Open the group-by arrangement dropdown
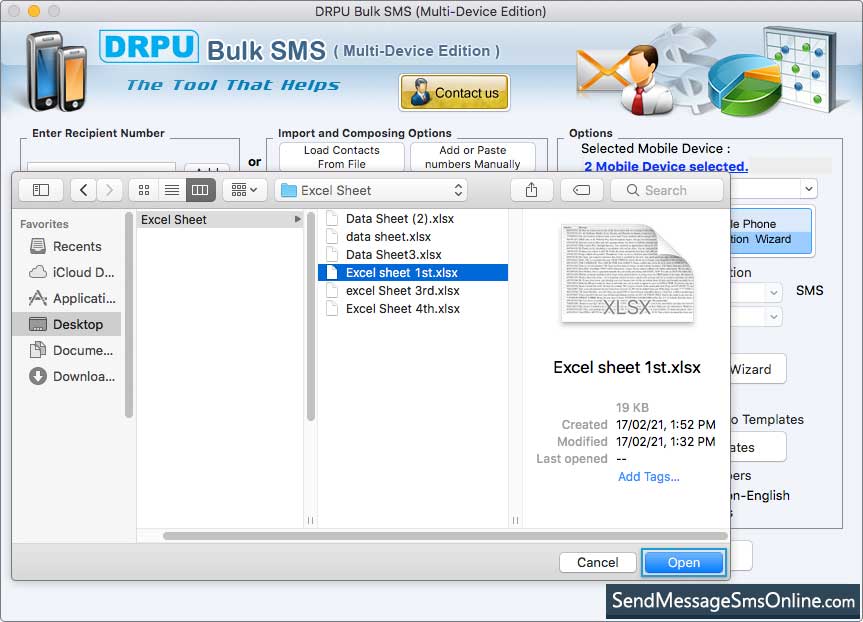The width and height of the screenshot is (863, 622). 244,190
